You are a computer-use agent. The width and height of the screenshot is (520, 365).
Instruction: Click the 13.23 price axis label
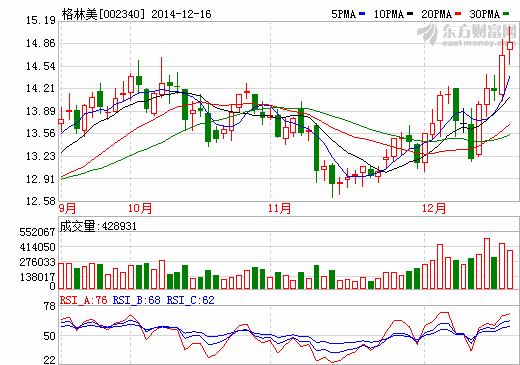41,156
